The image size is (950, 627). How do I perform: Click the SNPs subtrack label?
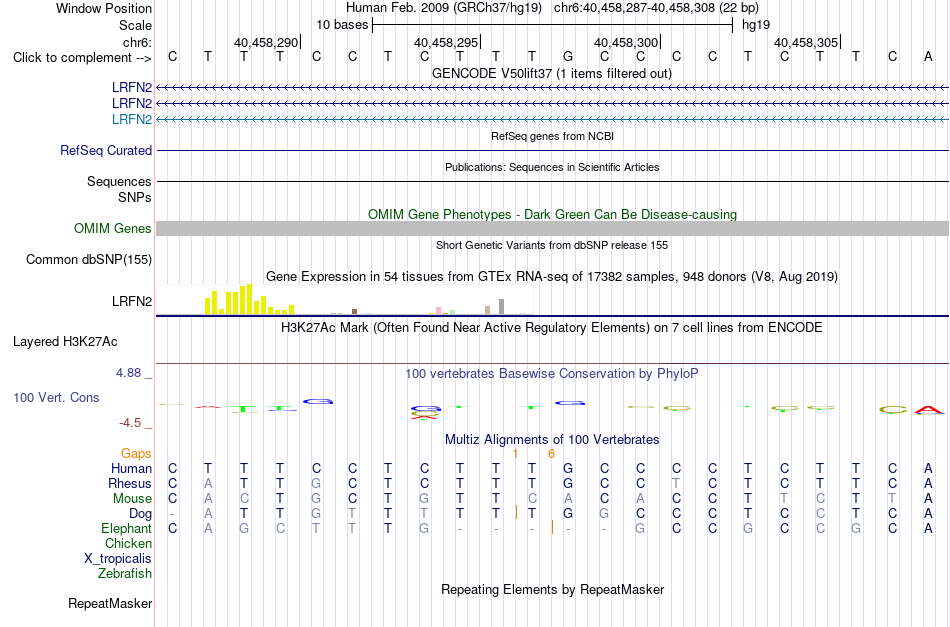coord(135,197)
